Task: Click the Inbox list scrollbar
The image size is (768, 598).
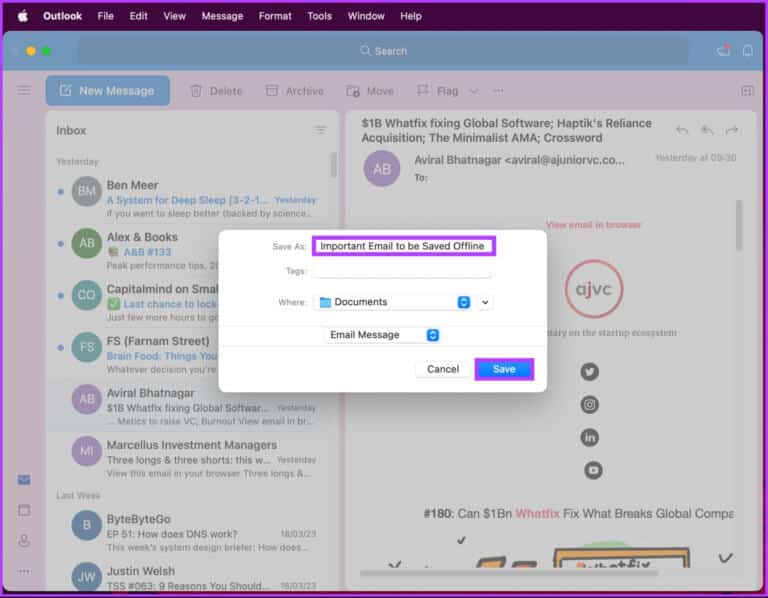Action: [x=334, y=165]
